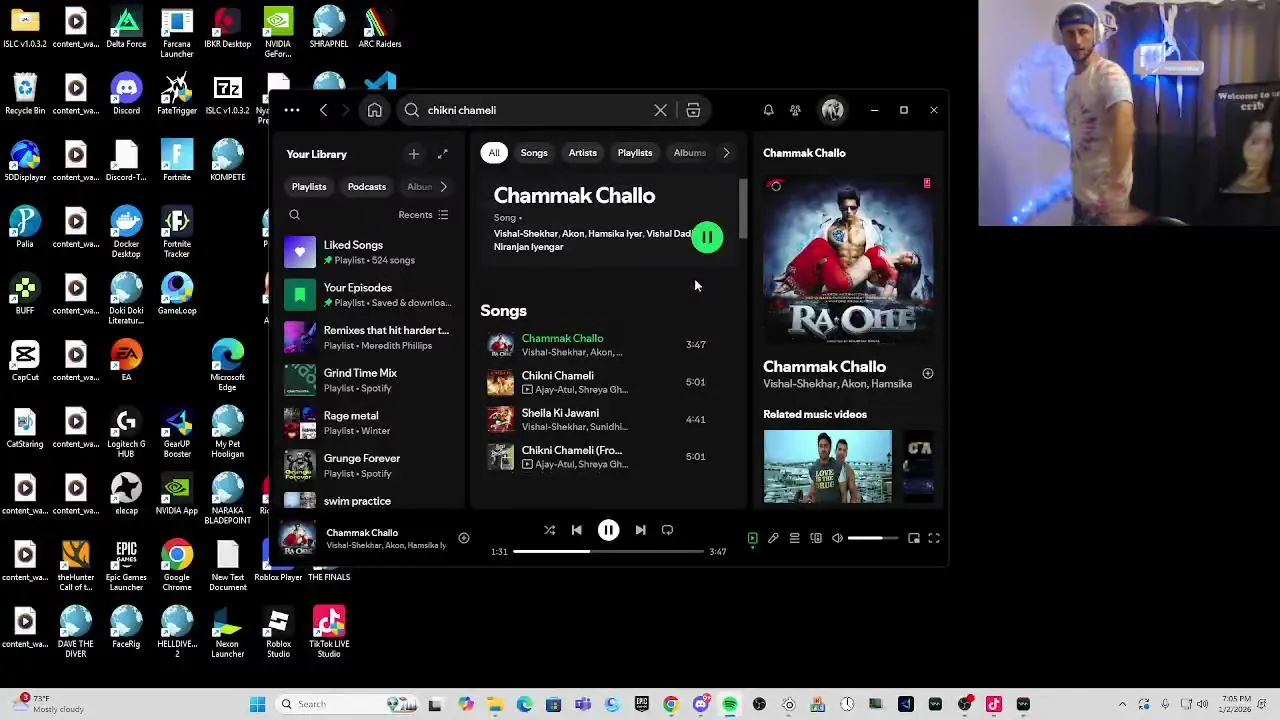Filter library by Playlists
Image resolution: width=1280 pixels, height=720 pixels.
(309, 187)
